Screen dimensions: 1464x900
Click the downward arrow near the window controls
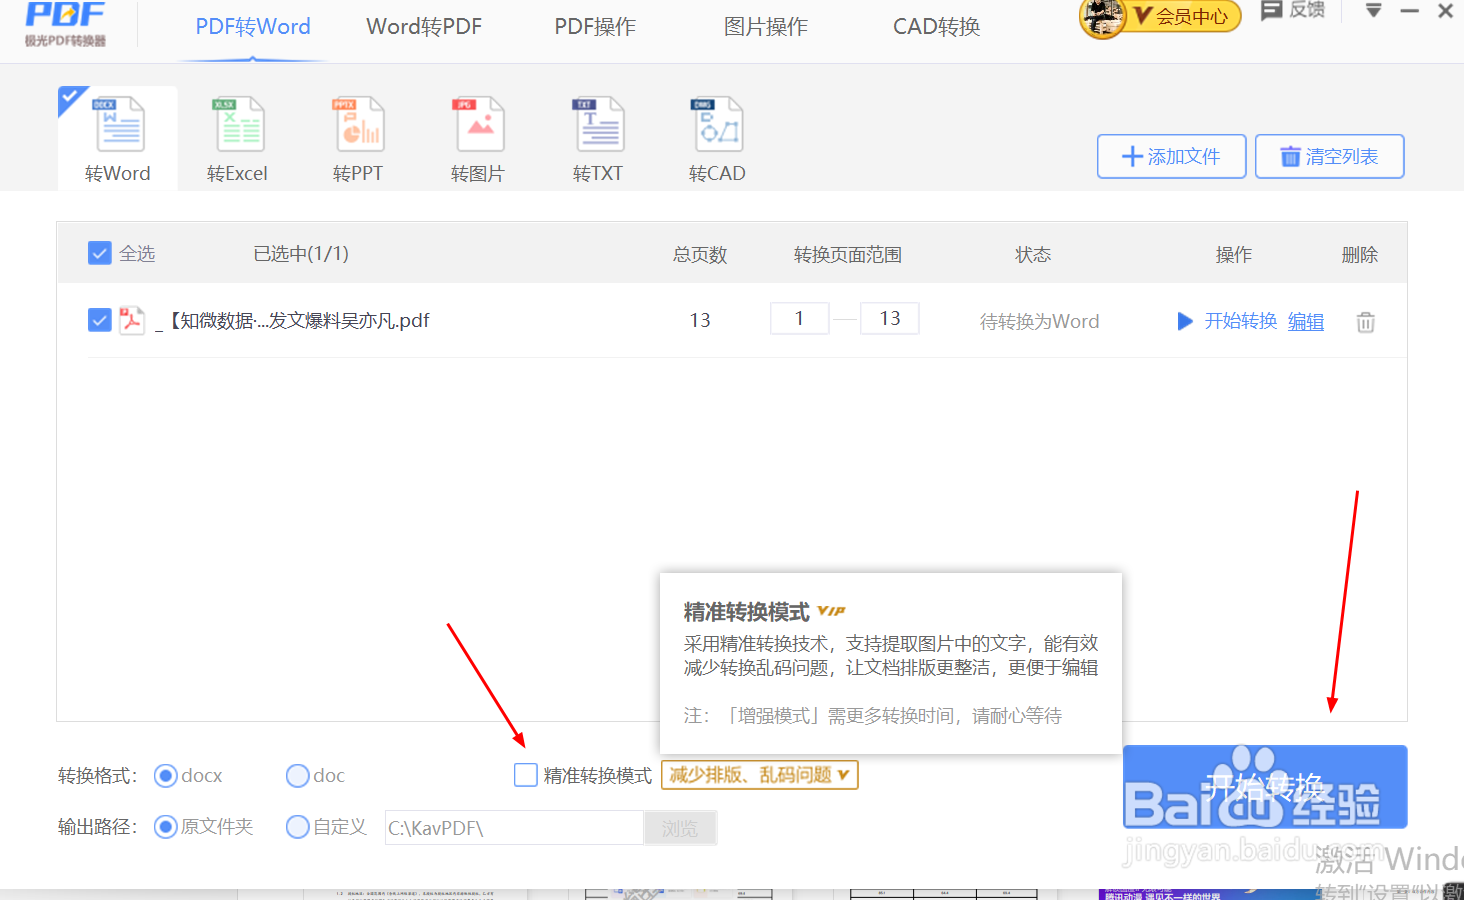(1372, 12)
